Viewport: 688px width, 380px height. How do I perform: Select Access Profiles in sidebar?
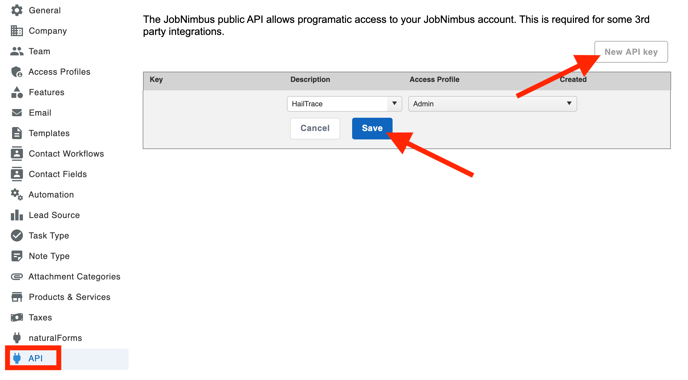click(59, 72)
